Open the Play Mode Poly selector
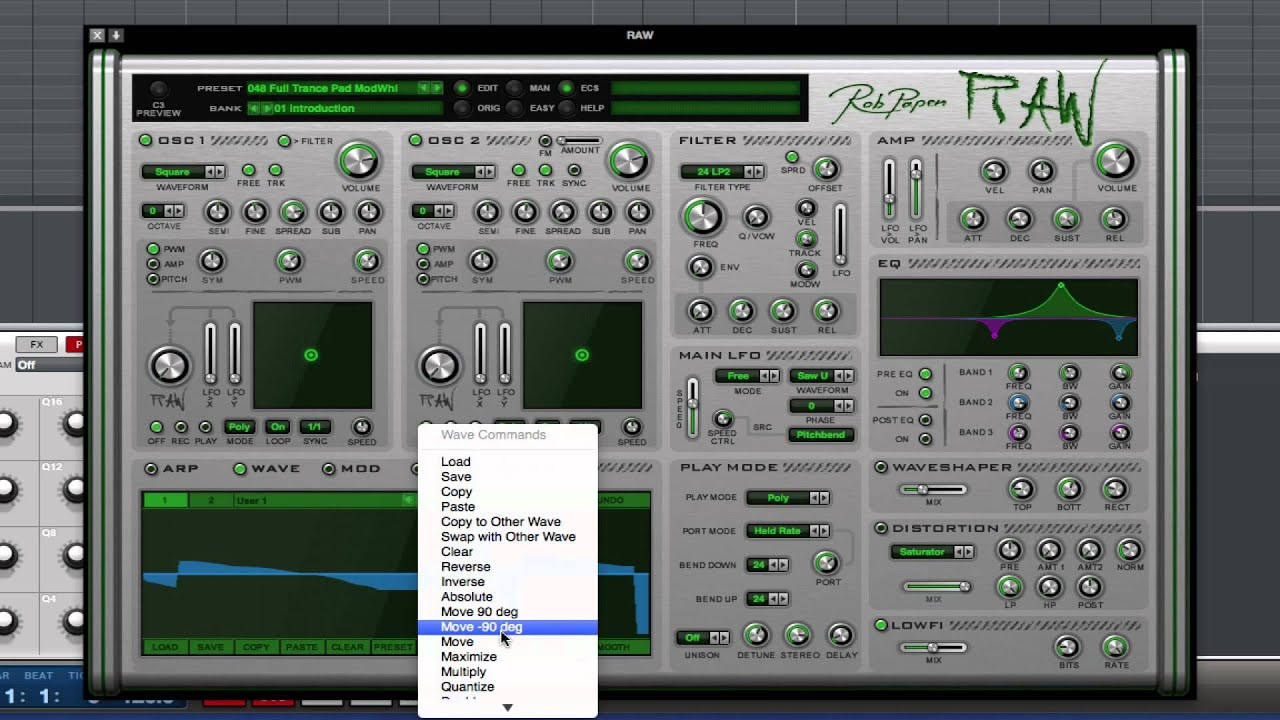 (788, 498)
